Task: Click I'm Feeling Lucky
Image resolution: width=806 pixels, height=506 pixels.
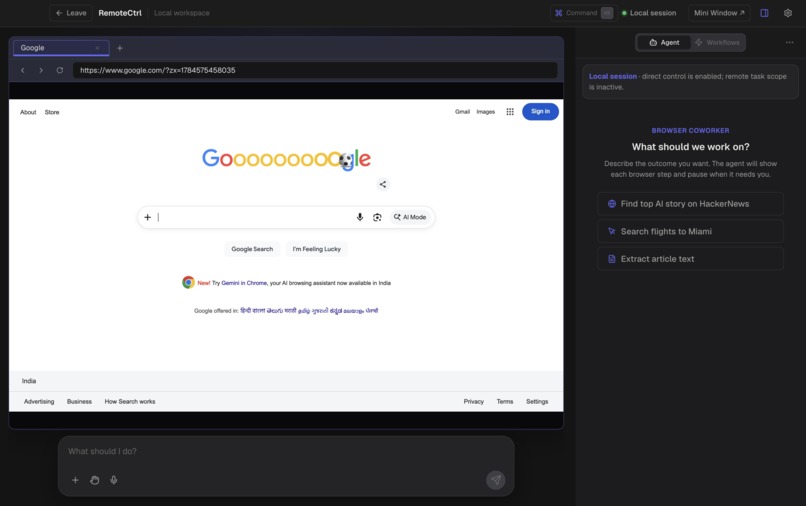Action: [x=317, y=249]
